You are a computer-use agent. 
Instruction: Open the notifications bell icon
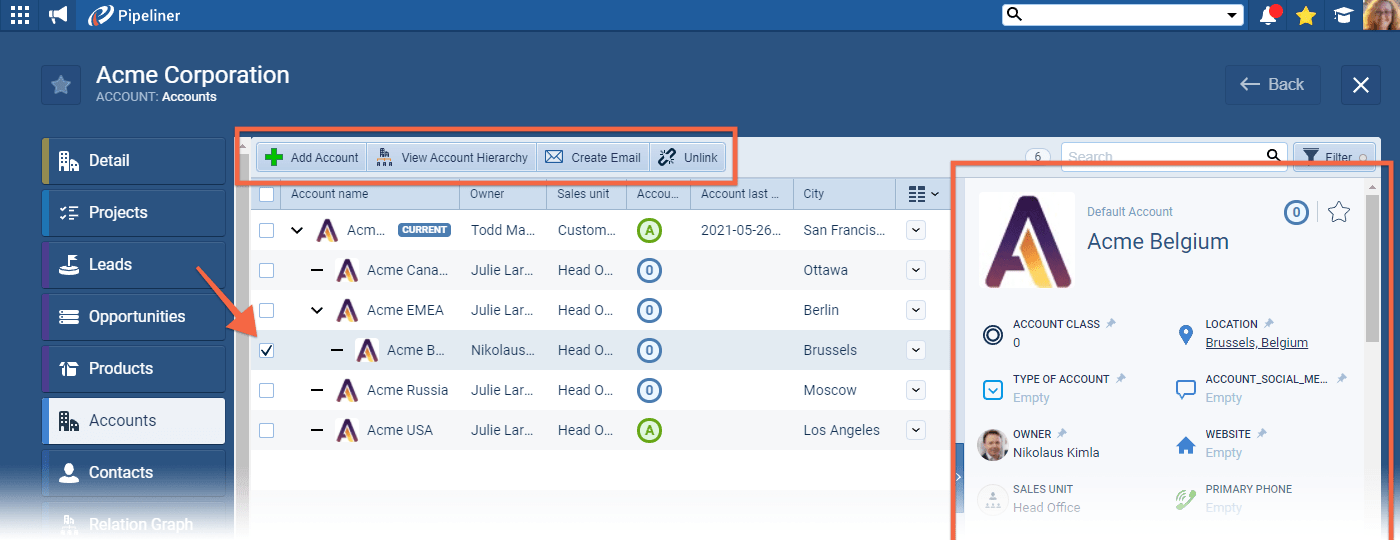click(1269, 15)
